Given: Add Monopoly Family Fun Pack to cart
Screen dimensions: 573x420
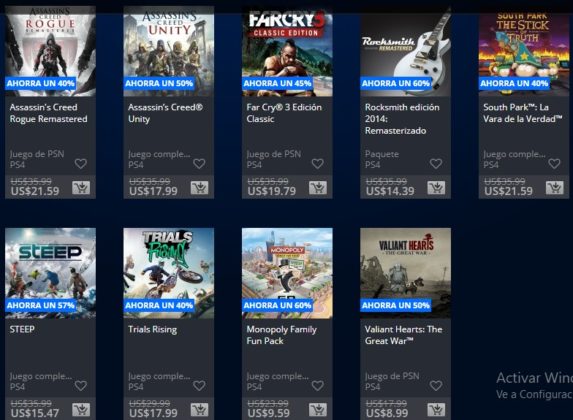Looking at the screenshot, I should (x=318, y=410).
